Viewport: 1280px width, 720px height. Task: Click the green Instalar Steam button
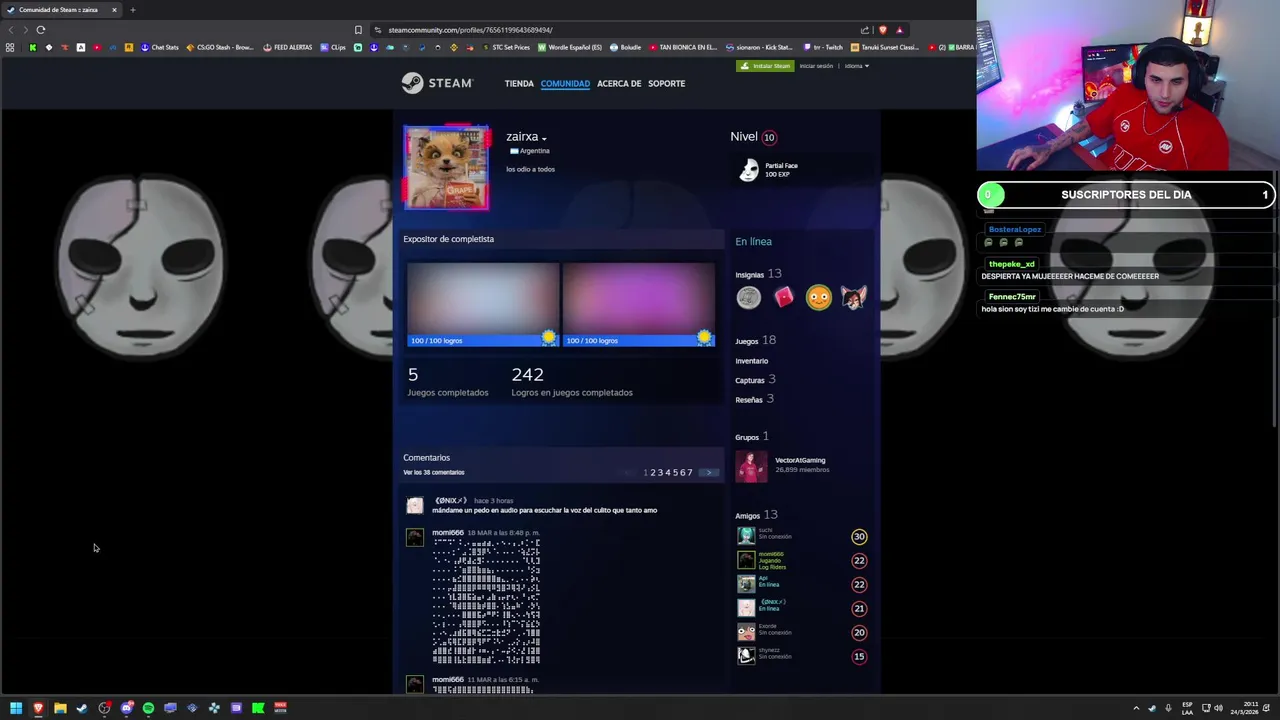[x=765, y=66]
